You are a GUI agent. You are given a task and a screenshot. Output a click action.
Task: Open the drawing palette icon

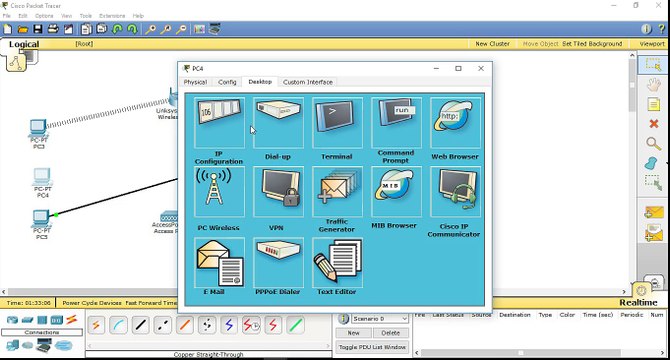(x=199, y=29)
